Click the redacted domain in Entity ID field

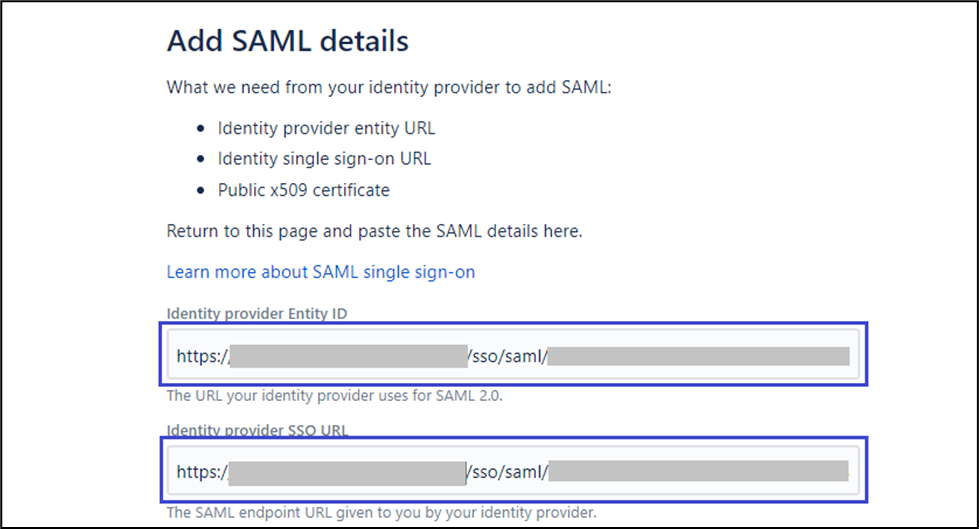click(x=348, y=355)
